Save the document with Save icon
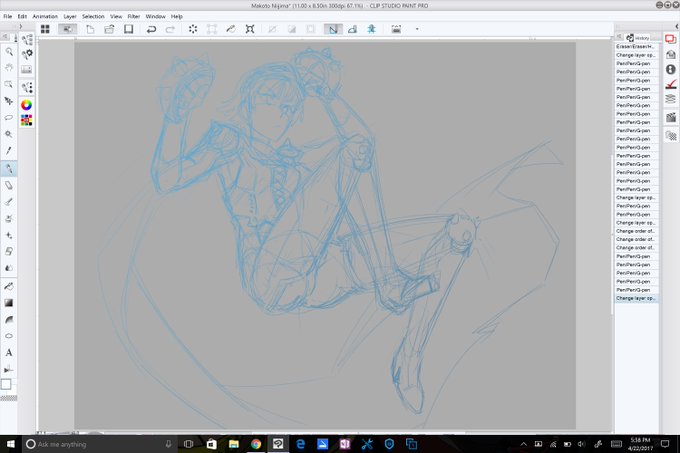The height and width of the screenshot is (453, 680). [x=128, y=29]
